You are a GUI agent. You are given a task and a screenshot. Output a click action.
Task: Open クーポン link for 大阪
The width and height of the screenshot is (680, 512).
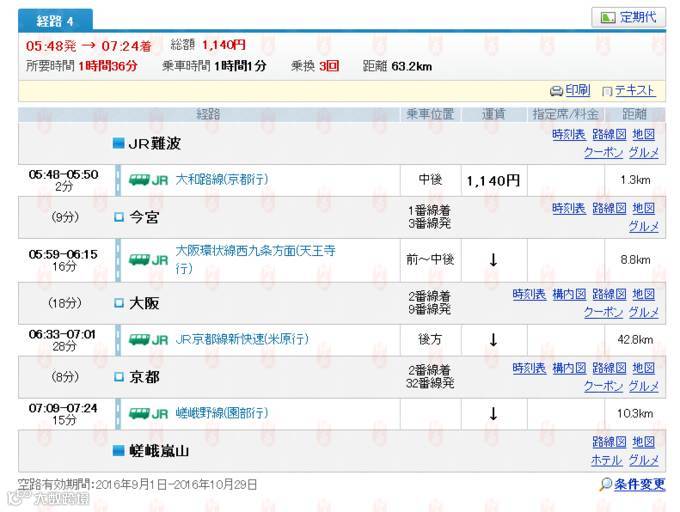[603, 312]
